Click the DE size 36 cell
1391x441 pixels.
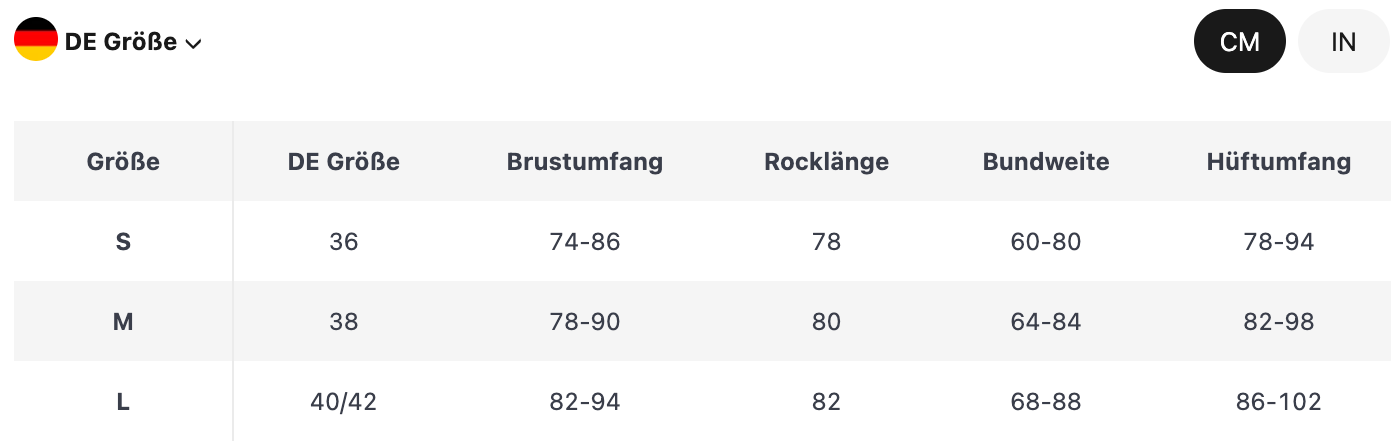344,241
